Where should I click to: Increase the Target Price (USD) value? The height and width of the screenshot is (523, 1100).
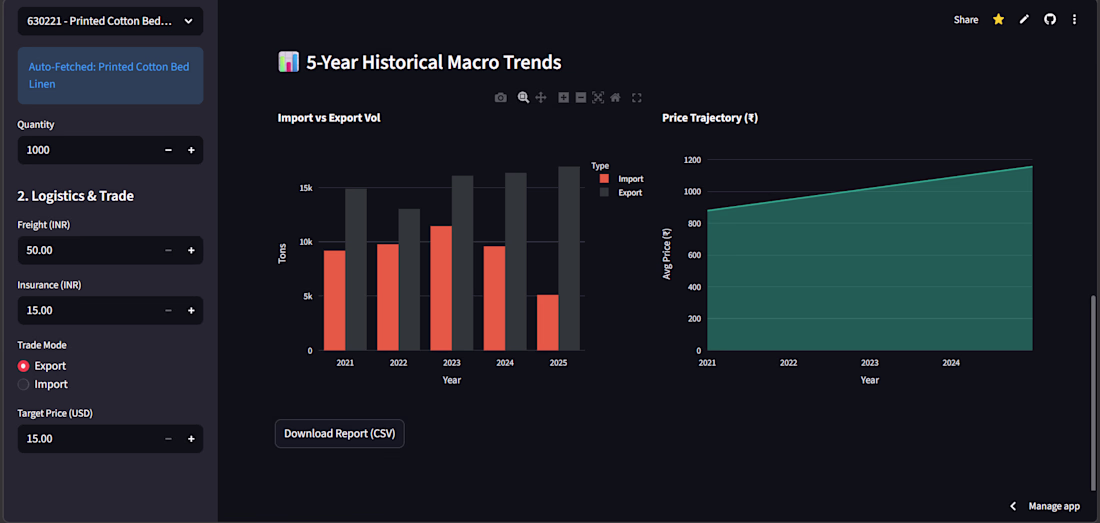click(x=191, y=439)
